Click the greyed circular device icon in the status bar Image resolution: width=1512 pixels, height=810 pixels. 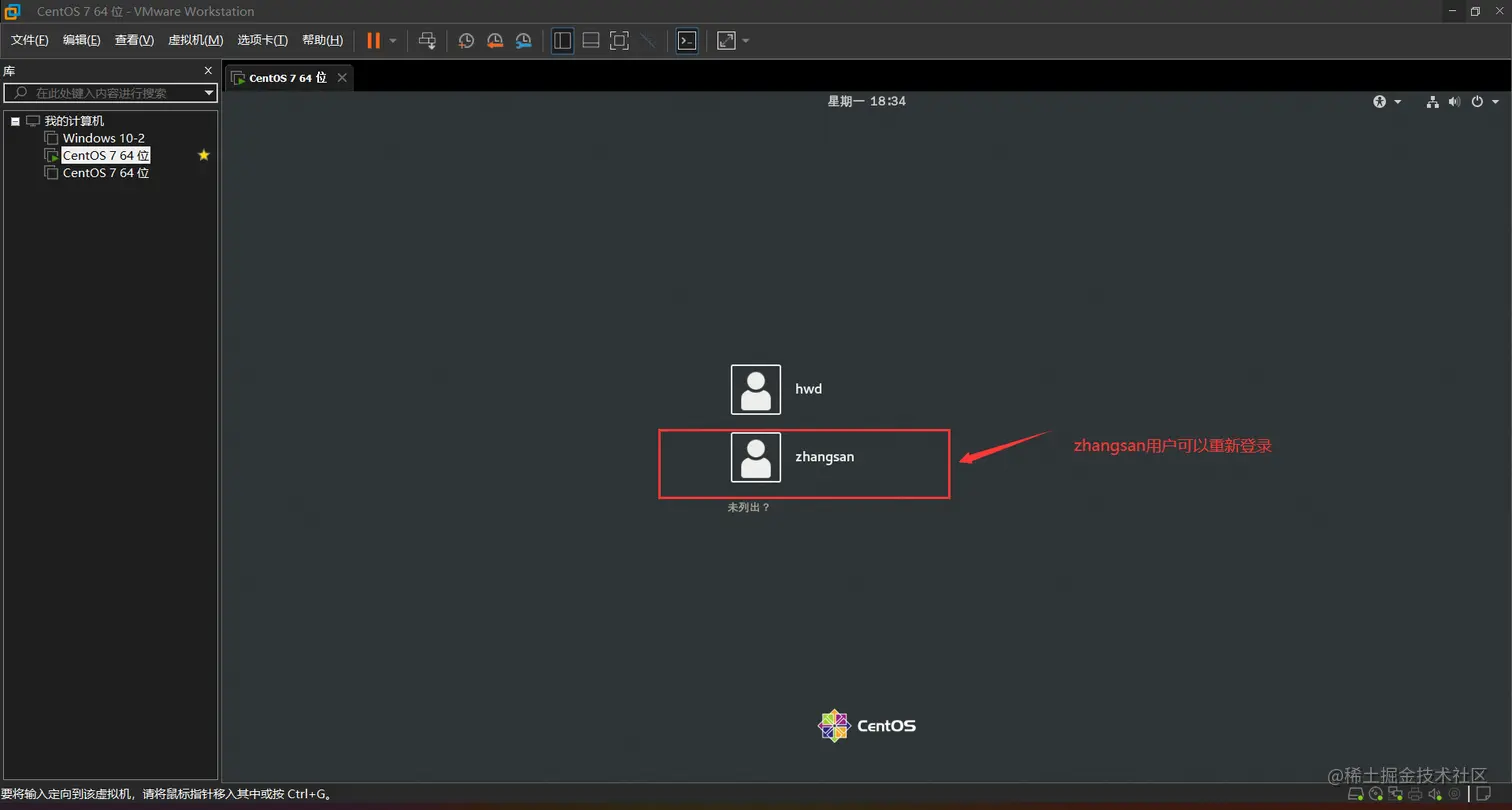[x=1454, y=795]
